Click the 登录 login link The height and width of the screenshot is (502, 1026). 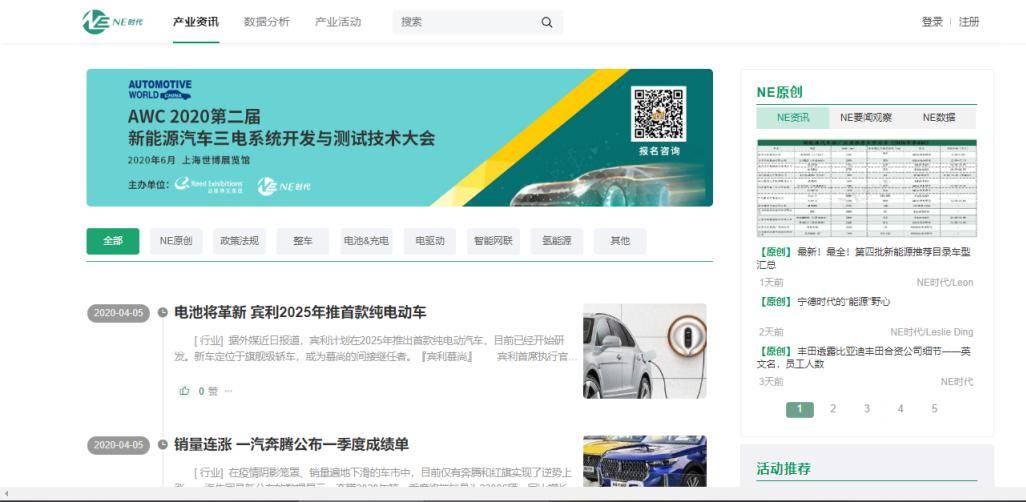tap(932, 22)
